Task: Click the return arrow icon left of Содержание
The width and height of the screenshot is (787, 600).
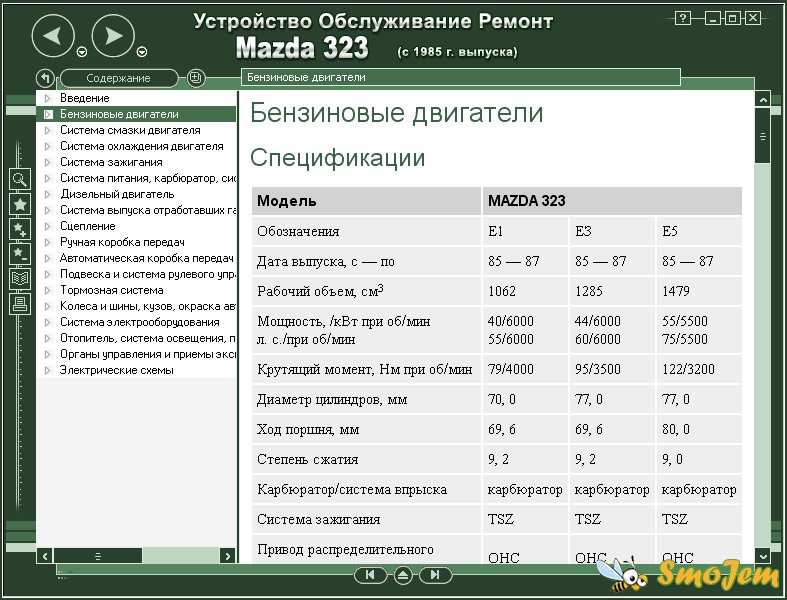Action: pyautogui.click(x=45, y=78)
